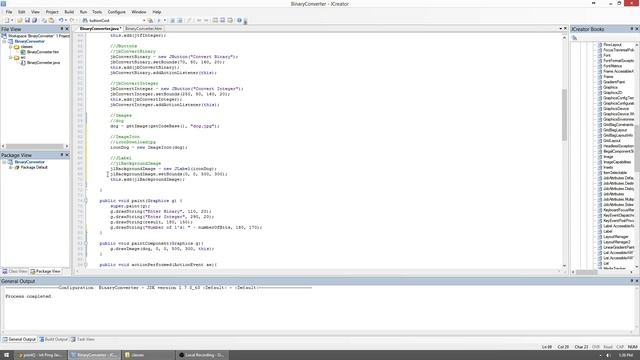Image resolution: width=640 pixels, height=360 pixels.
Task: Open the Tools menu
Action: point(97,12)
